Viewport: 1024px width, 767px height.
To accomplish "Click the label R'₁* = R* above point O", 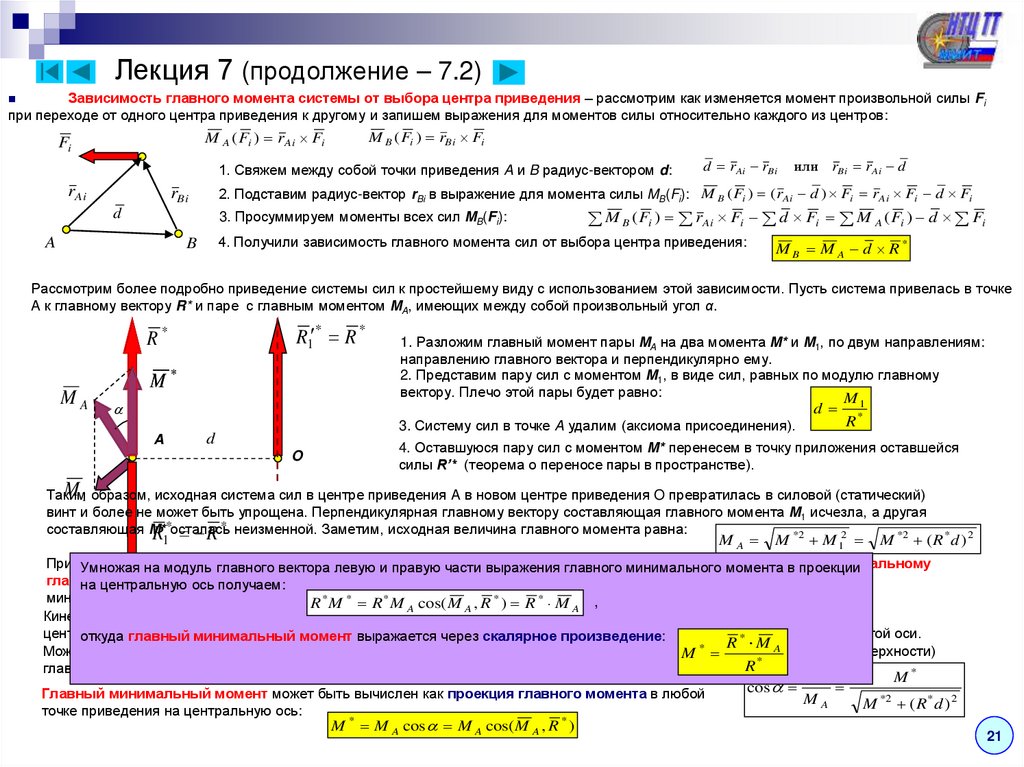I will pyautogui.click(x=330, y=336).
